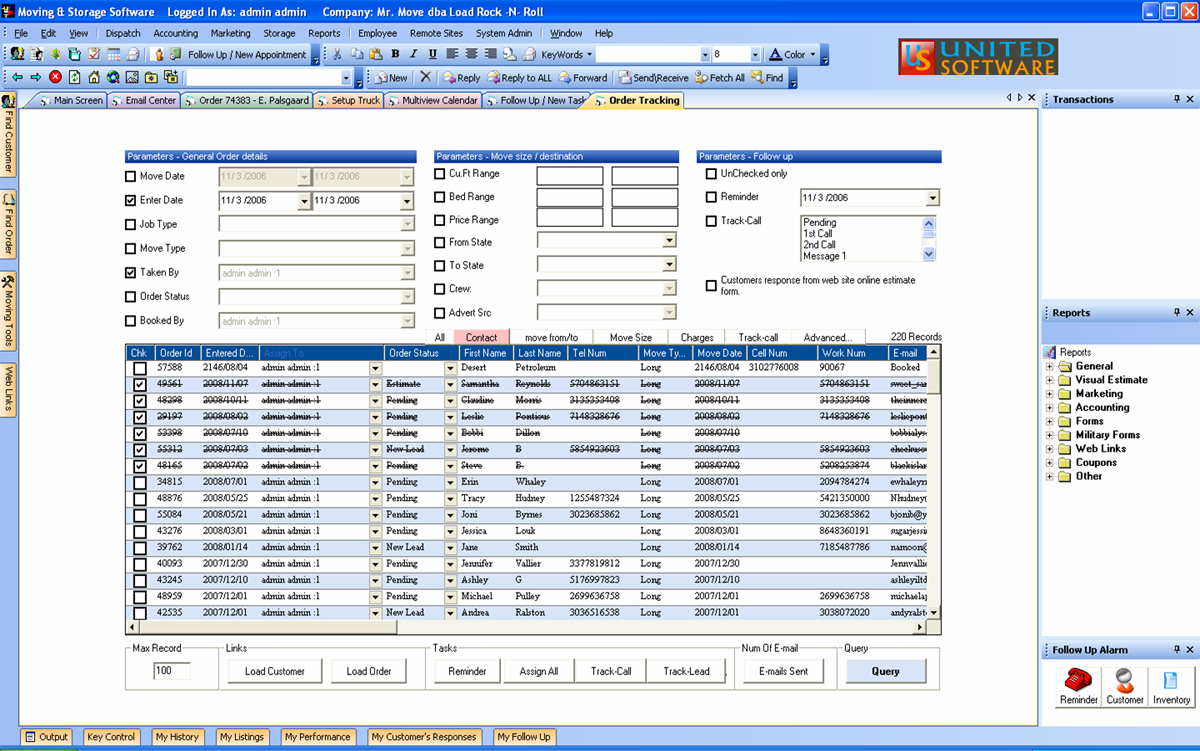The width and height of the screenshot is (1200, 751).
Task: Click the Track-Lead button
Action: point(686,671)
